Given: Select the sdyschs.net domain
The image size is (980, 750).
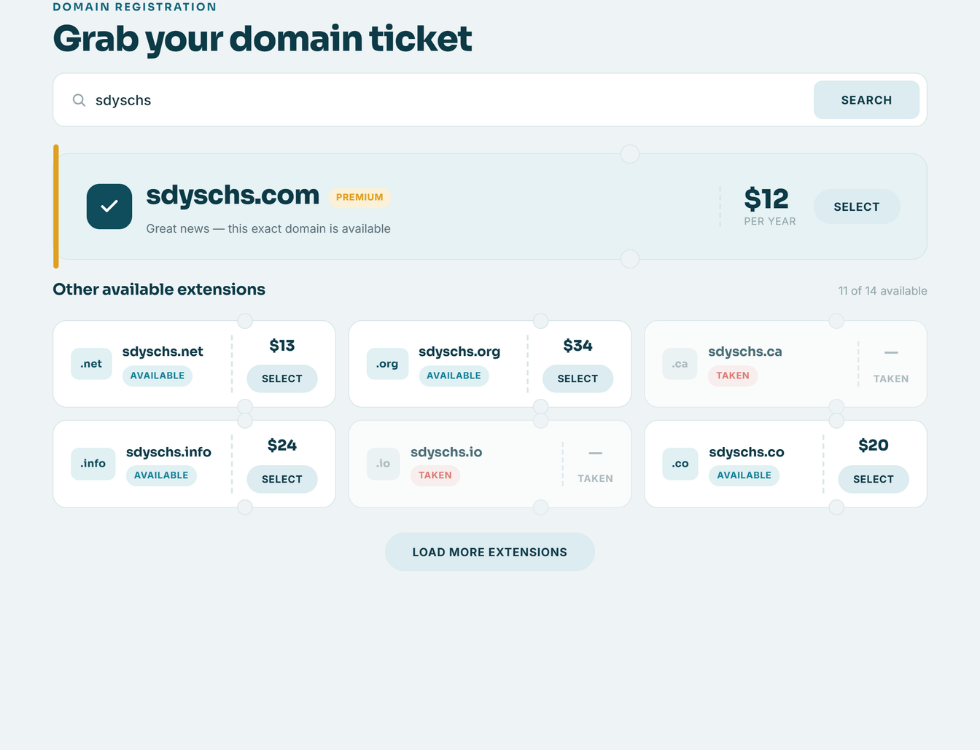Looking at the screenshot, I should pos(282,379).
